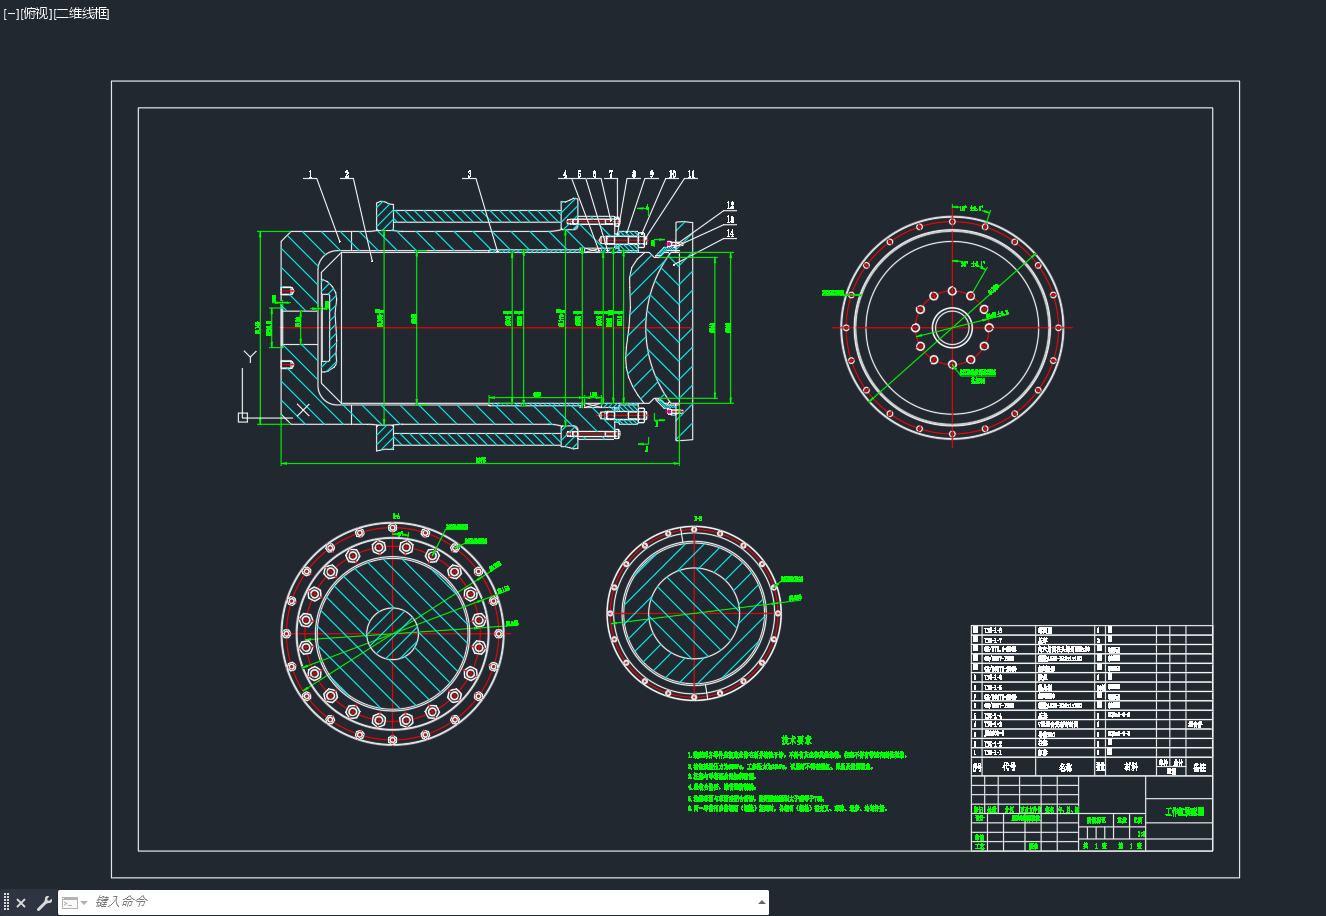Select the 名称 column header in parts list
The width and height of the screenshot is (1326, 916).
pyautogui.click(x=1066, y=767)
